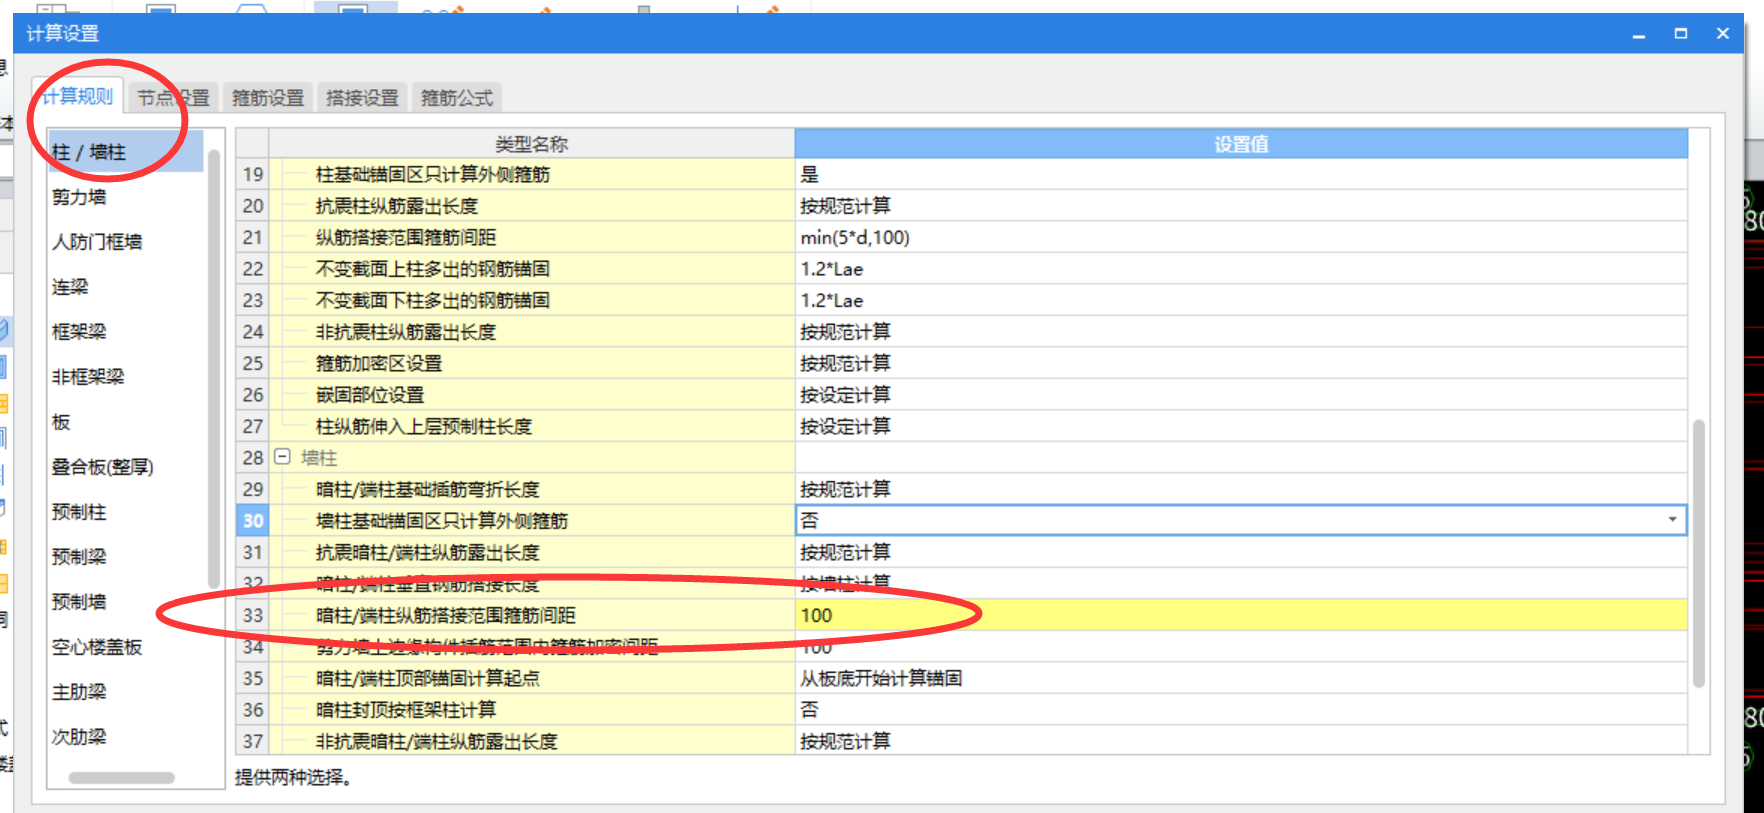
Task: Select 次肋梁 in the component list
Action: [79, 737]
